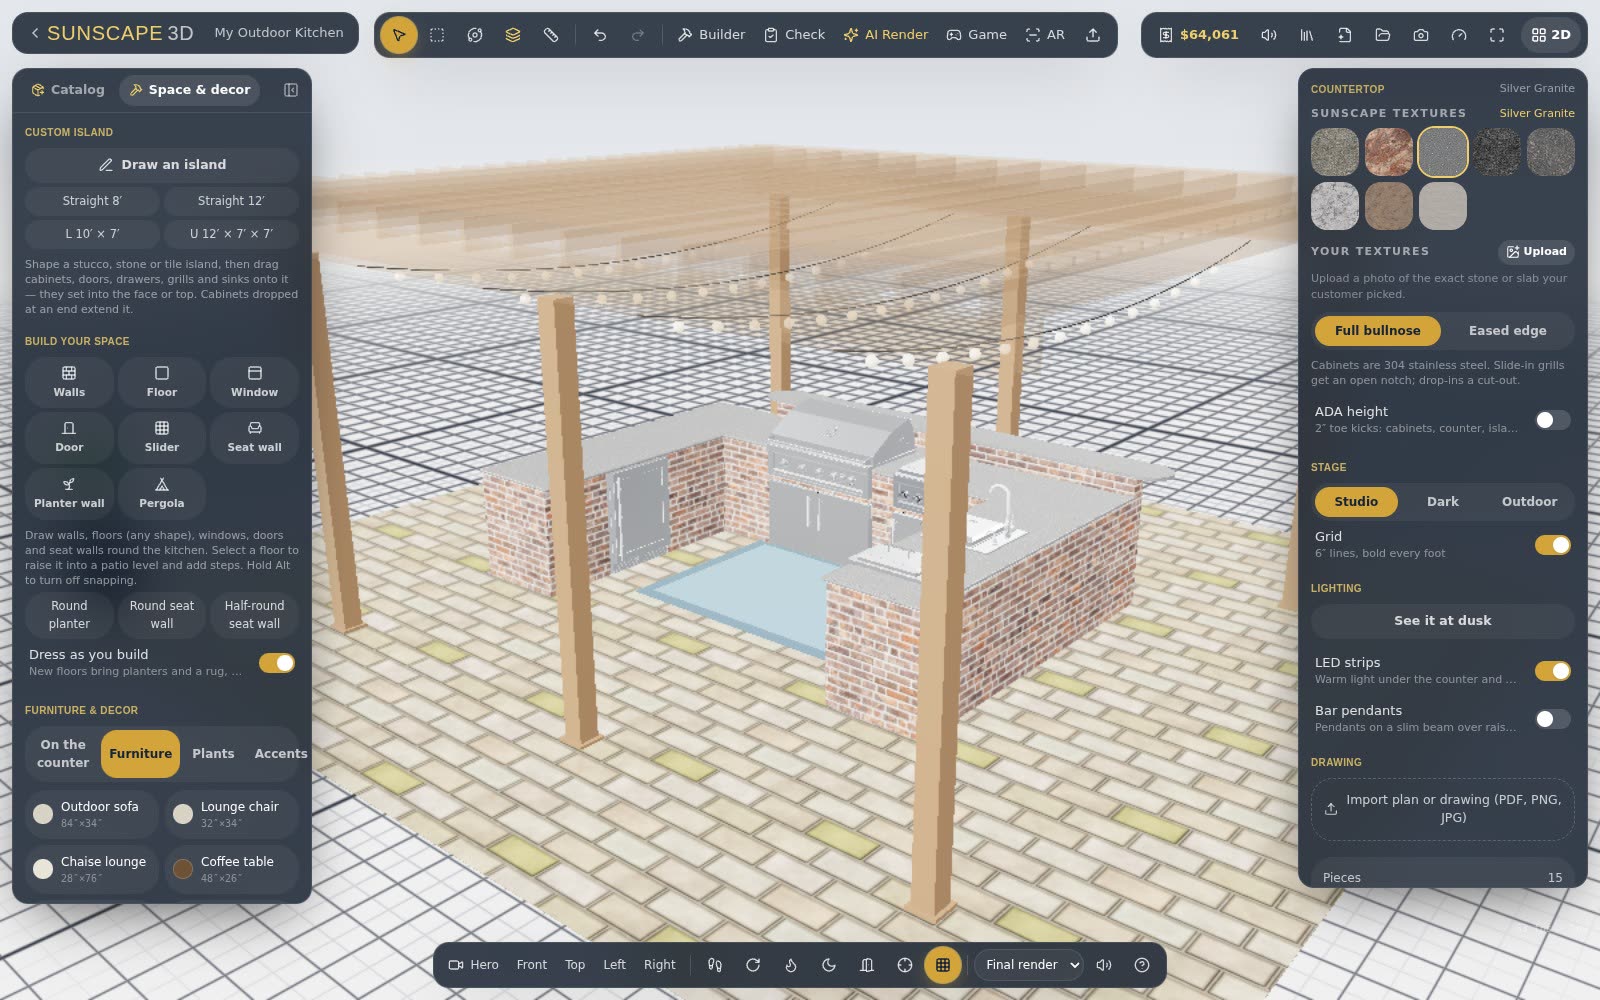Open help in bottom toolbar
Screen dimensions: 1600x1000
click(1142, 965)
